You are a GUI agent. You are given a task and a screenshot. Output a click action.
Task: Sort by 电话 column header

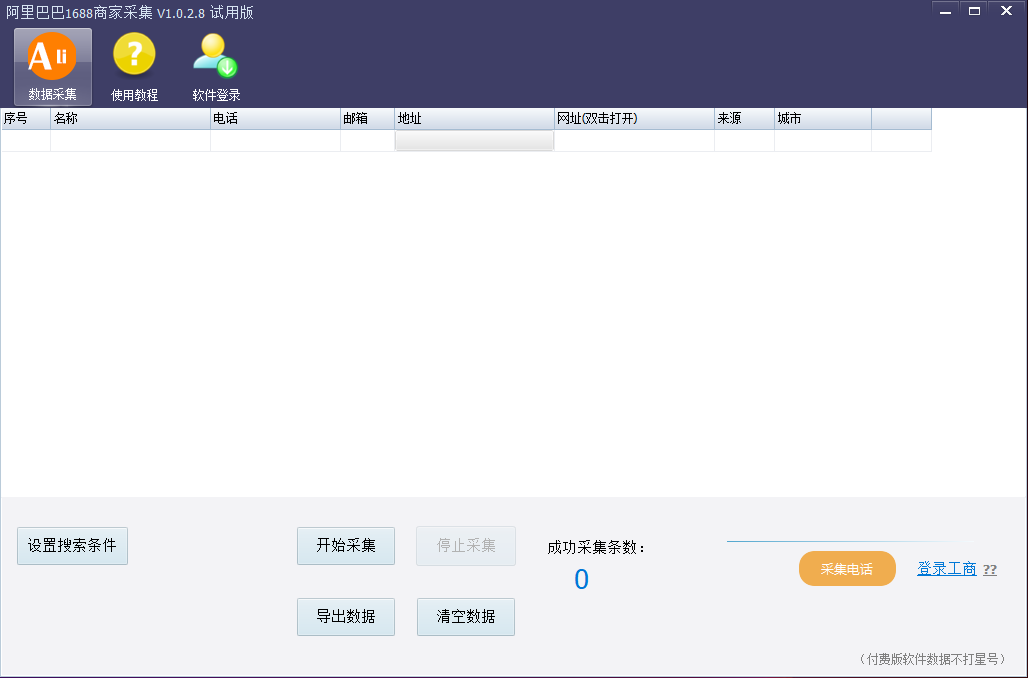point(275,119)
